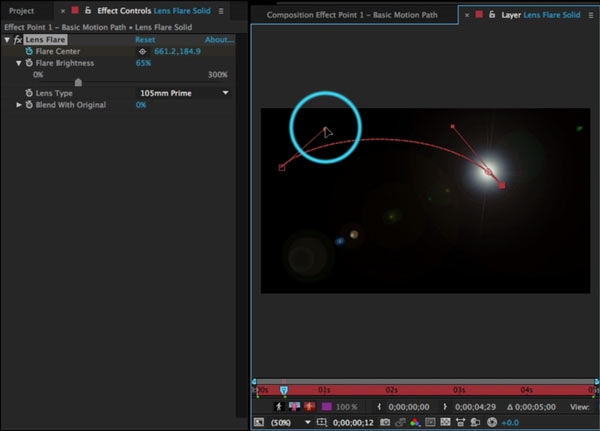The image size is (600, 431).
Task: Click the Set In point brace button
Action: point(379,407)
